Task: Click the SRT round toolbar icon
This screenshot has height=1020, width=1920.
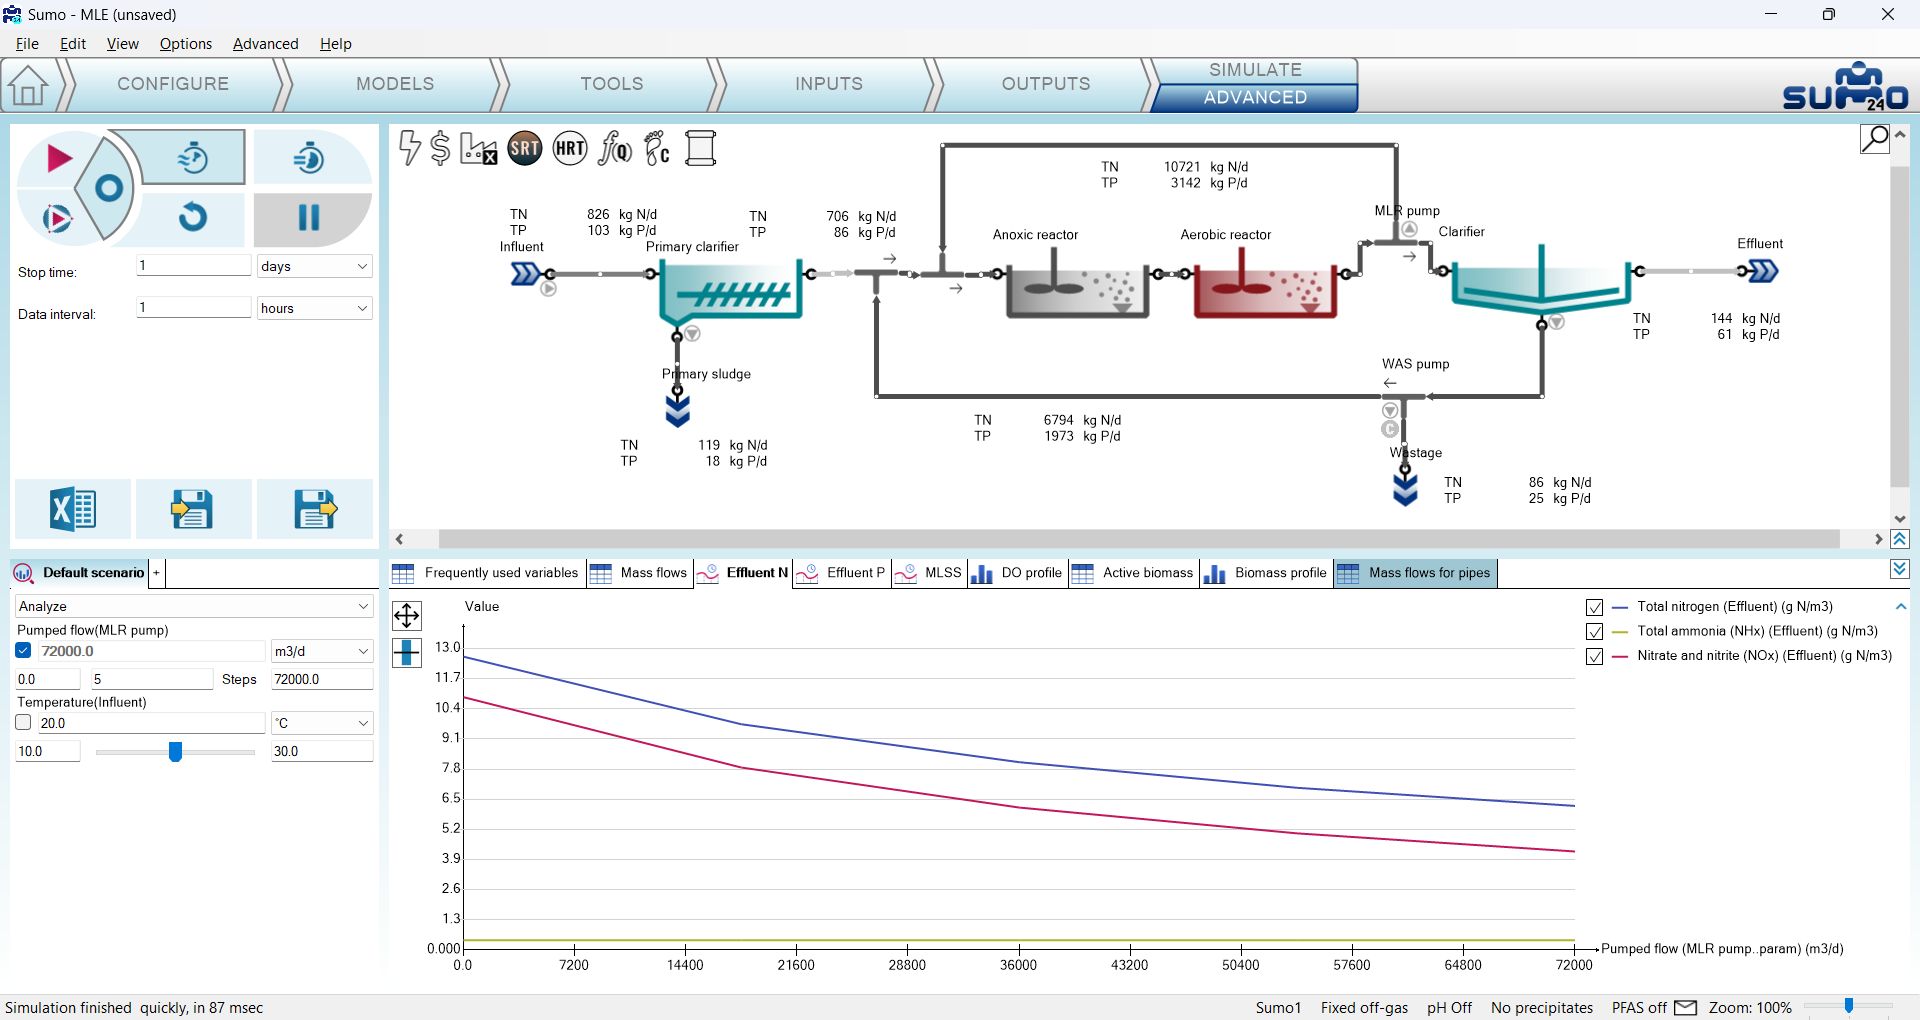Action: tap(524, 149)
